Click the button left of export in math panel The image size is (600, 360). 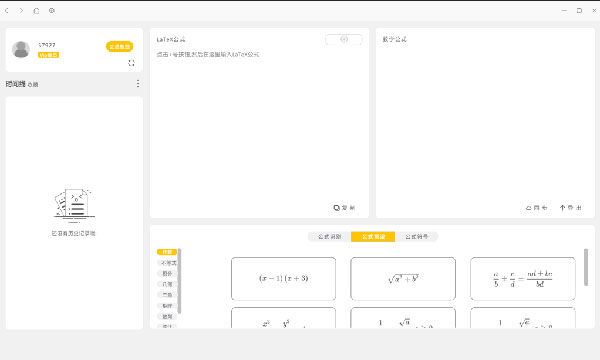(536, 208)
